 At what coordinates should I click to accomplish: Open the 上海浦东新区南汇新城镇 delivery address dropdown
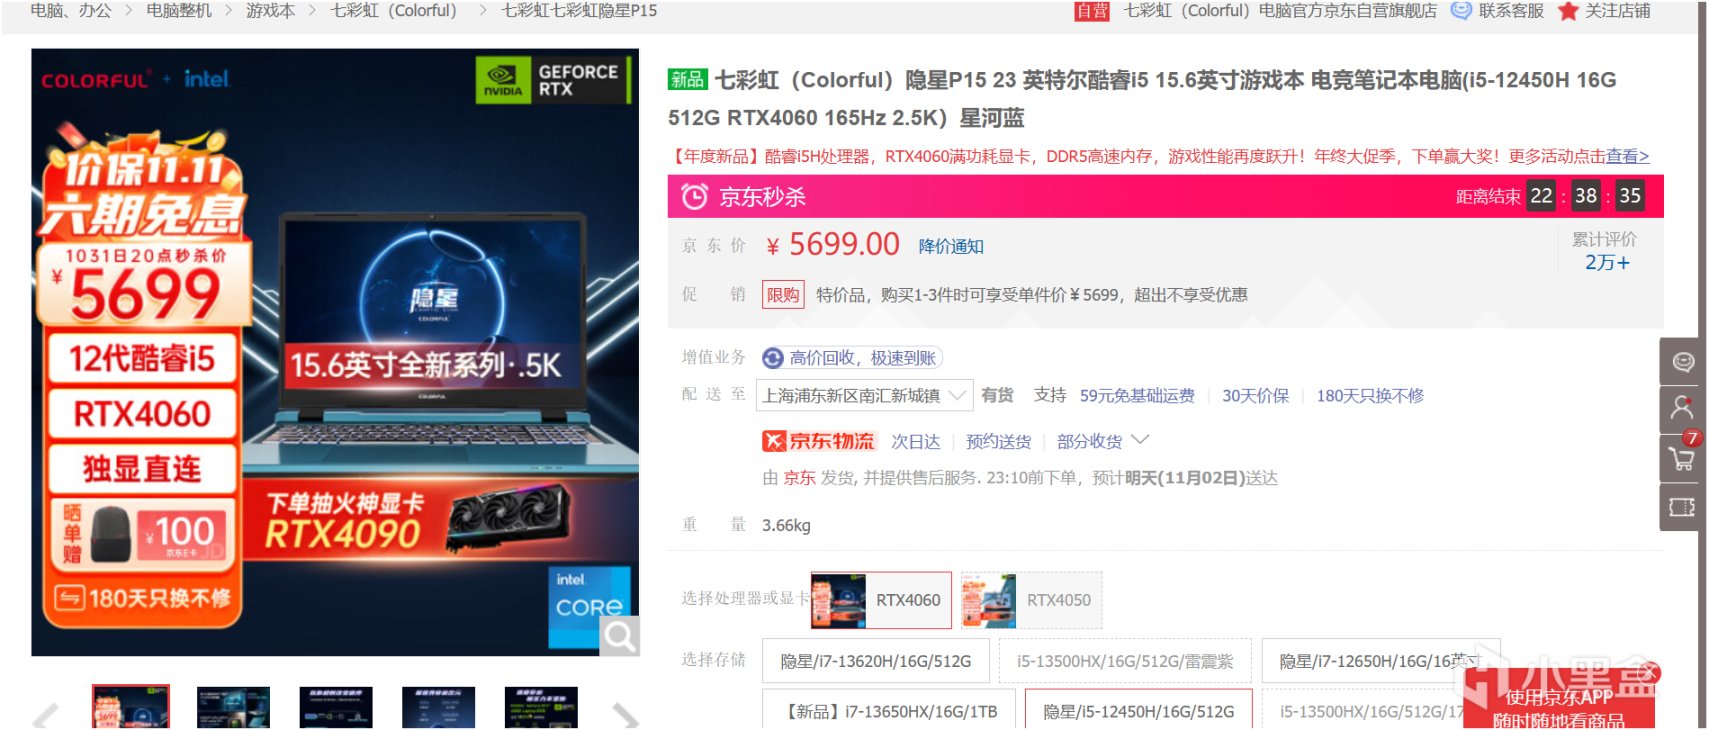point(864,396)
